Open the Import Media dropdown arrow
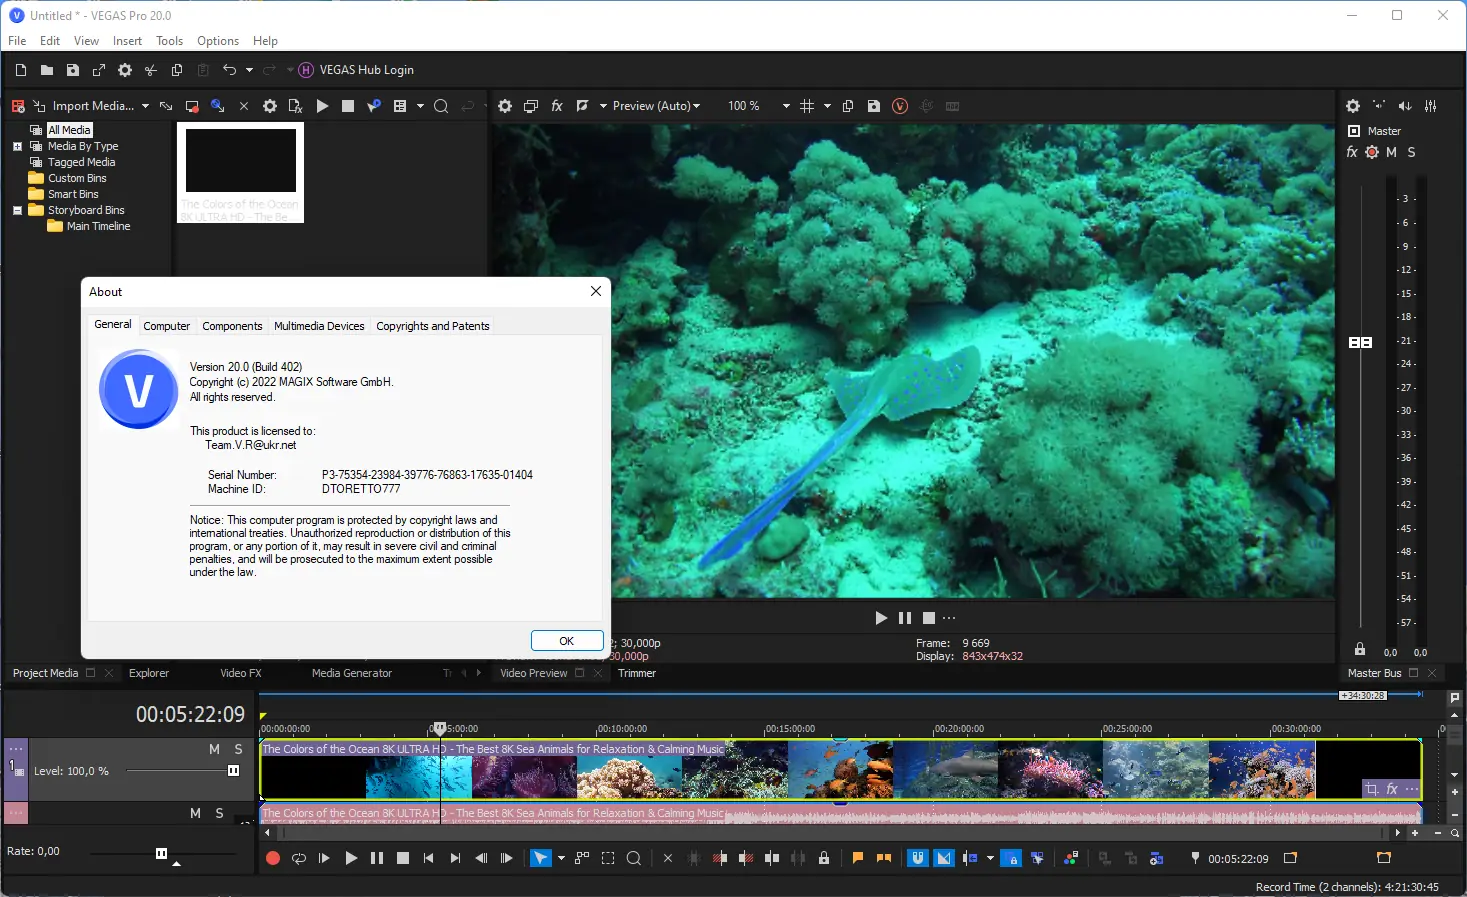 [145, 106]
